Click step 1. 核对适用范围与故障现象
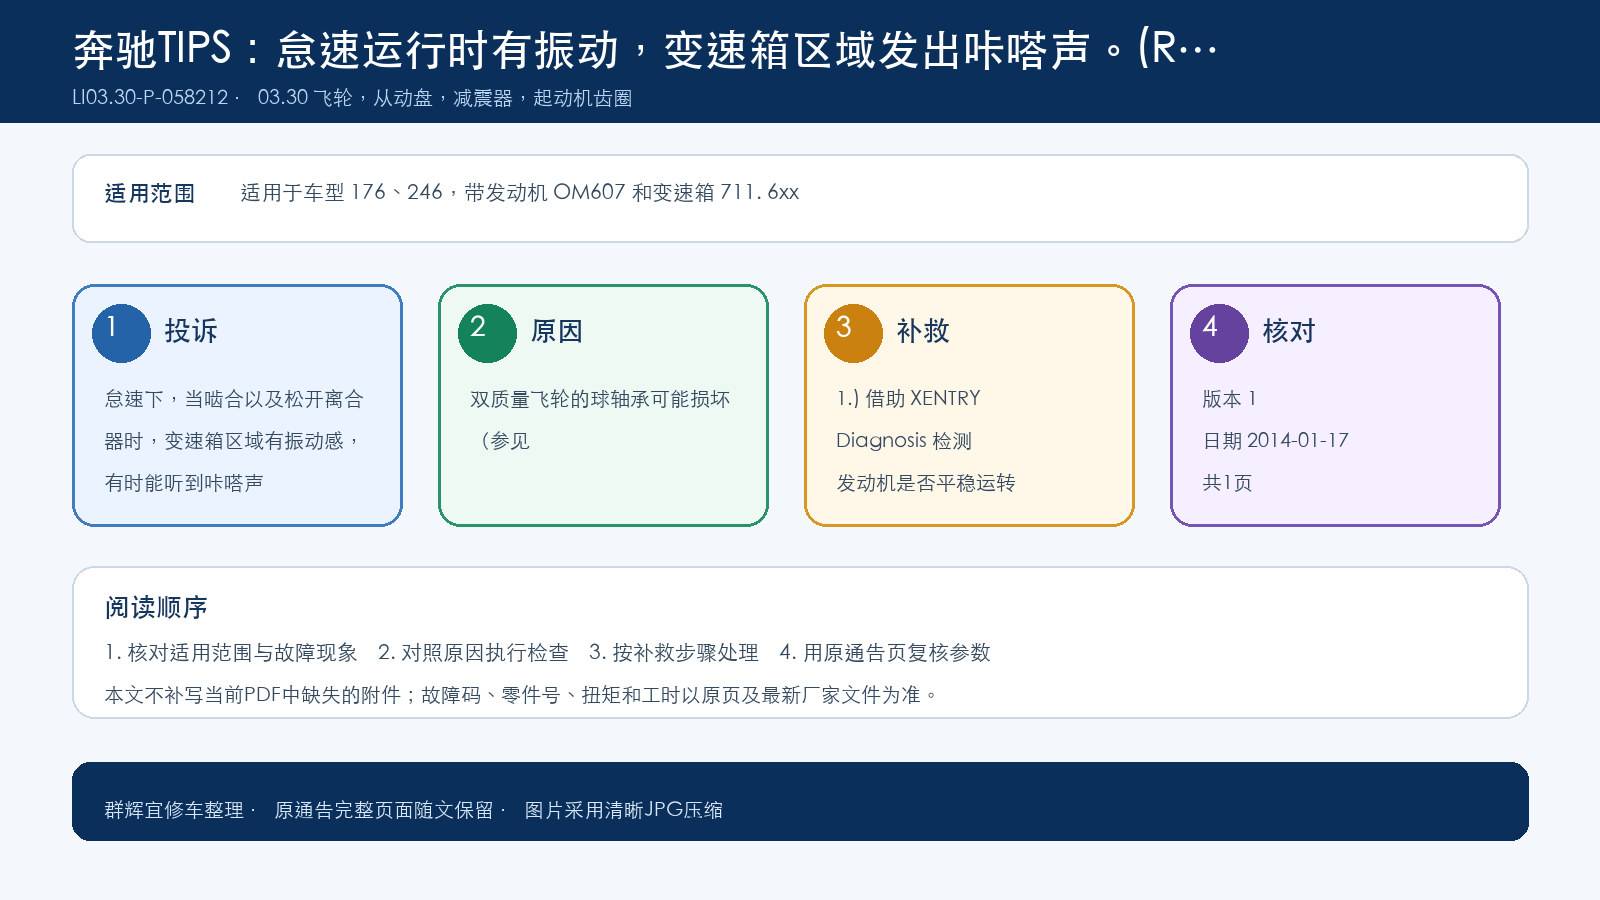 pos(231,653)
